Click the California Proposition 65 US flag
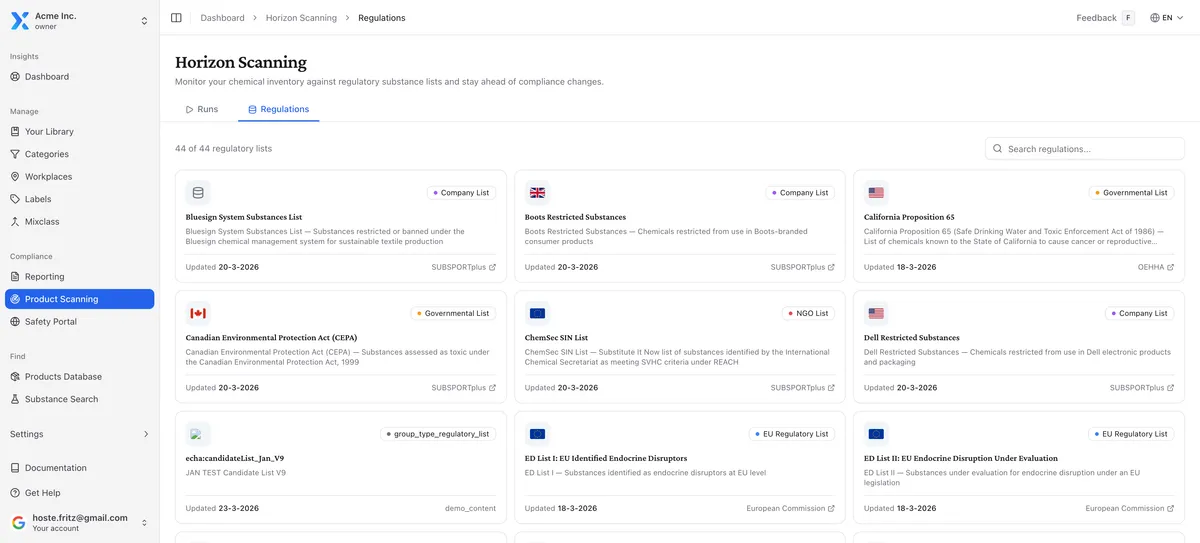The image size is (1200, 543). click(876, 193)
